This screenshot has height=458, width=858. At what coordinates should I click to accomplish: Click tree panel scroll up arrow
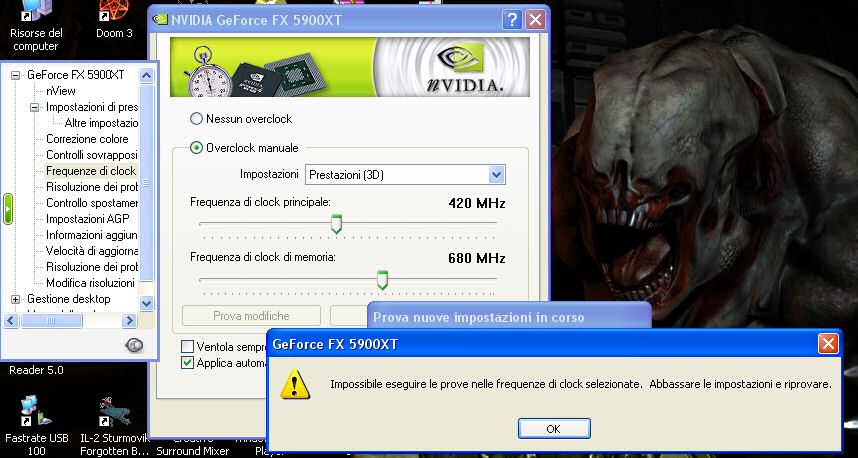(146, 75)
